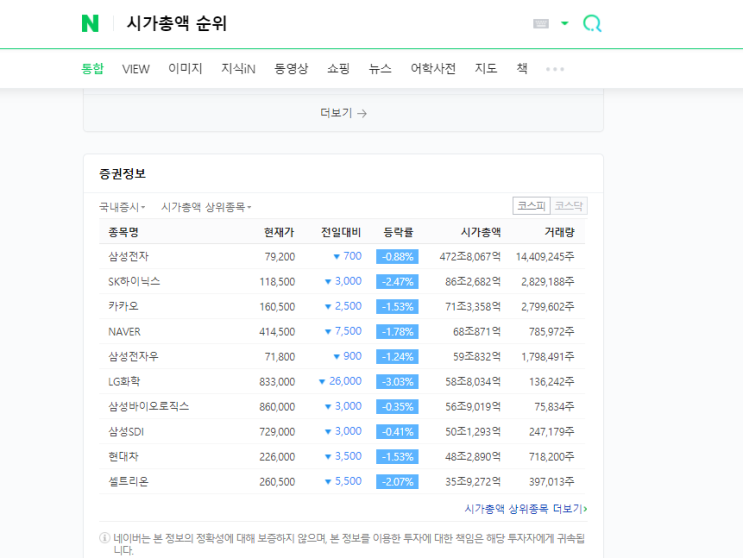Click the 등락률 column header
The width and height of the screenshot is (743, 558).
point(398,232)
